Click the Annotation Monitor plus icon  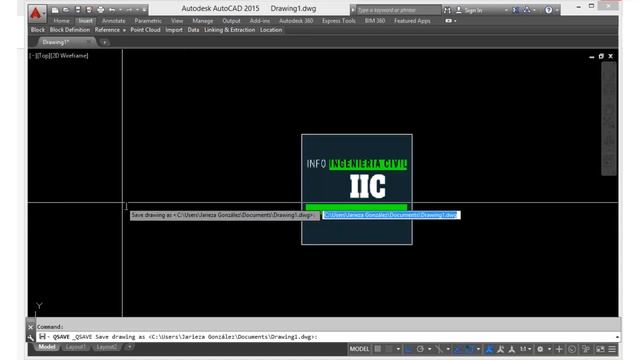pyautogui.click(x=559, y=349)
